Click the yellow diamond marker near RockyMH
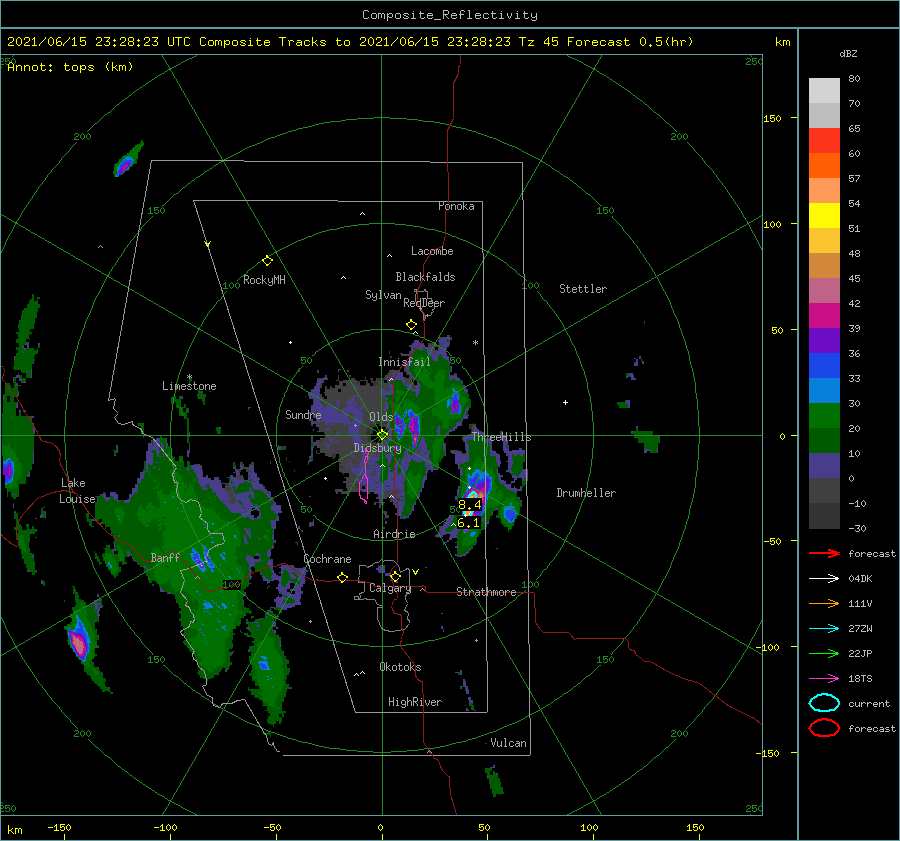900x841 pixels. [x=267, y=261]
